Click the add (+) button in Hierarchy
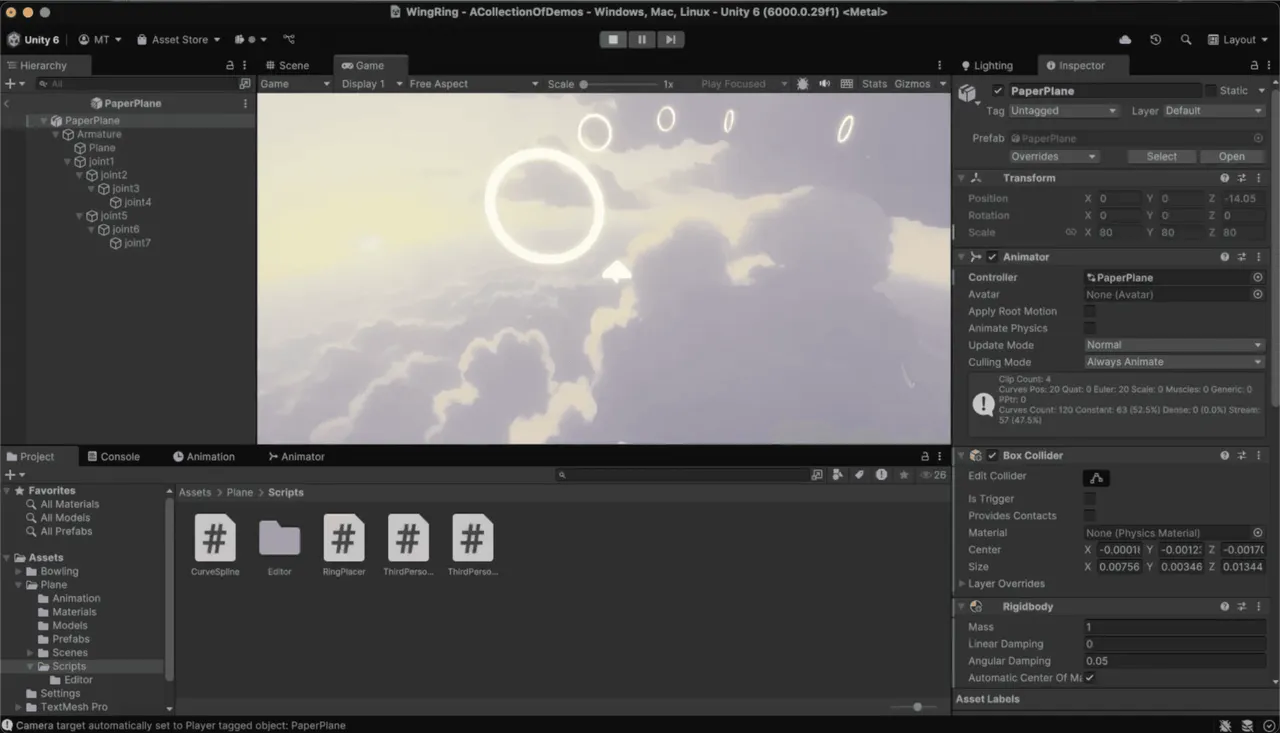Screen dimensions: 1280x733 pos(12,84)
